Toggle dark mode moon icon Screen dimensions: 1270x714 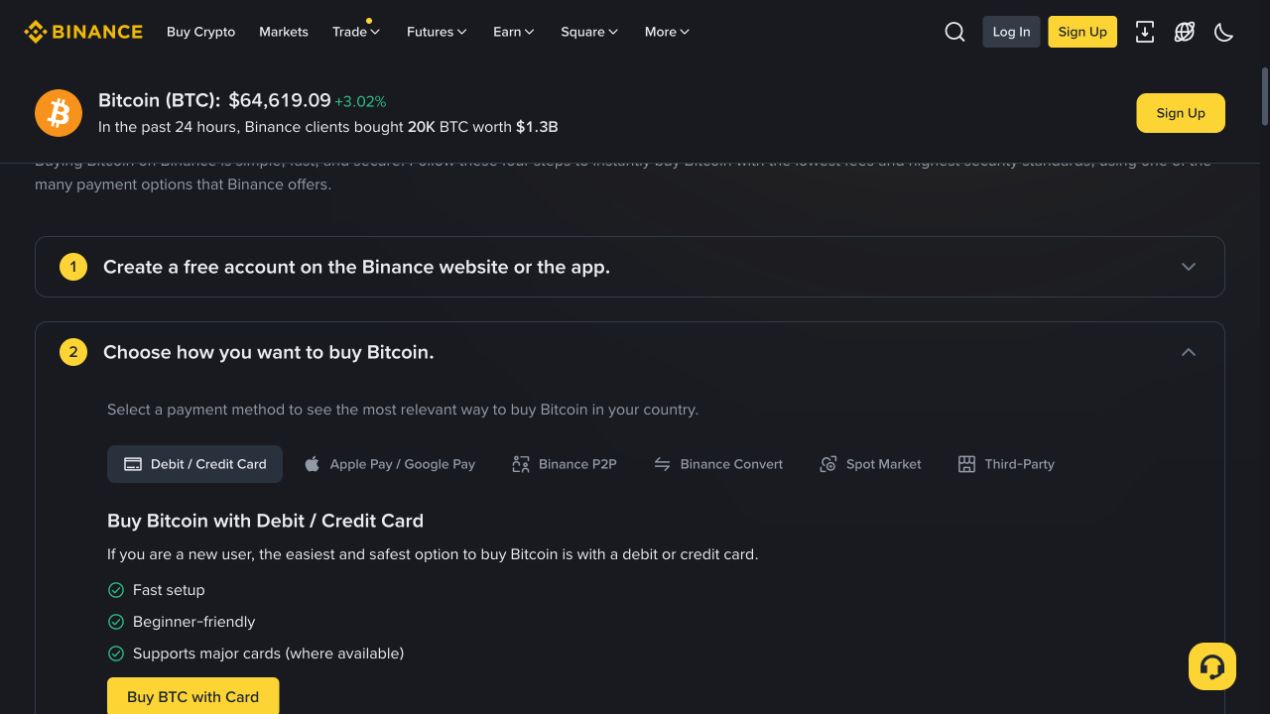[x=1224, y=32]
